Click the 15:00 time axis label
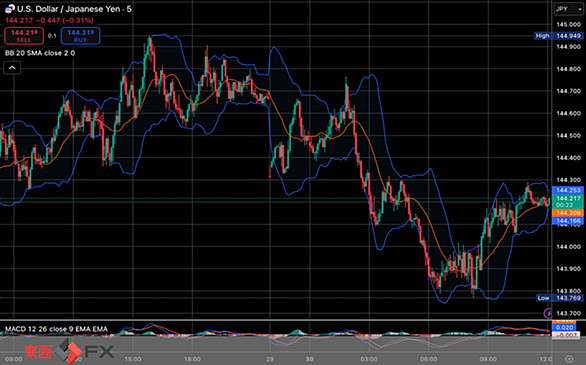 point(133,359)
